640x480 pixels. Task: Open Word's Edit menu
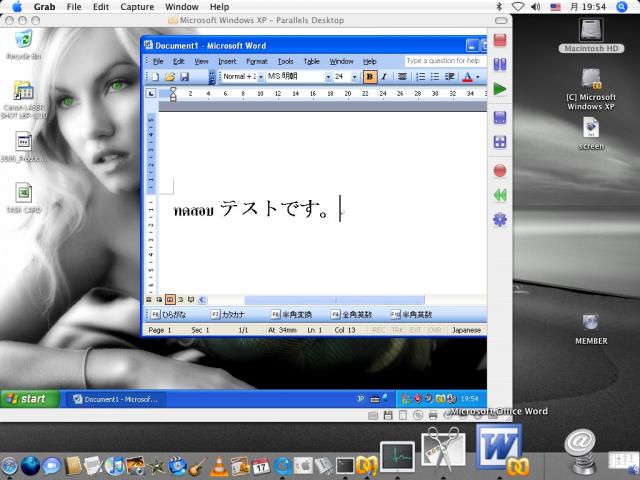(x=178, y=61)
